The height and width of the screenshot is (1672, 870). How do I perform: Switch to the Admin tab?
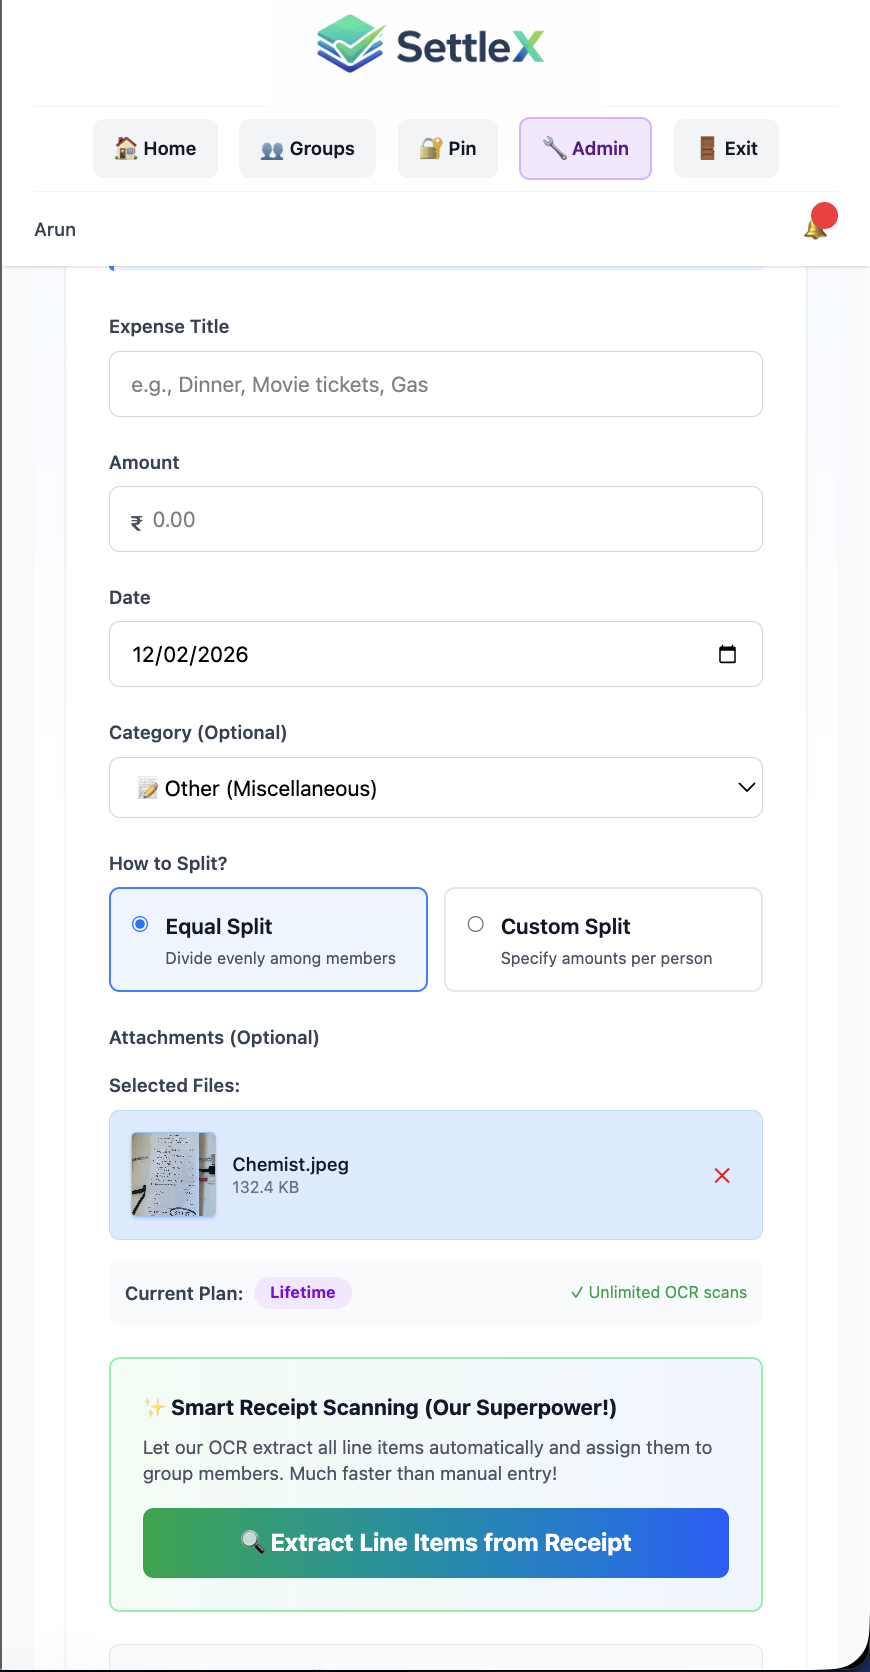[x=585, y=149]
